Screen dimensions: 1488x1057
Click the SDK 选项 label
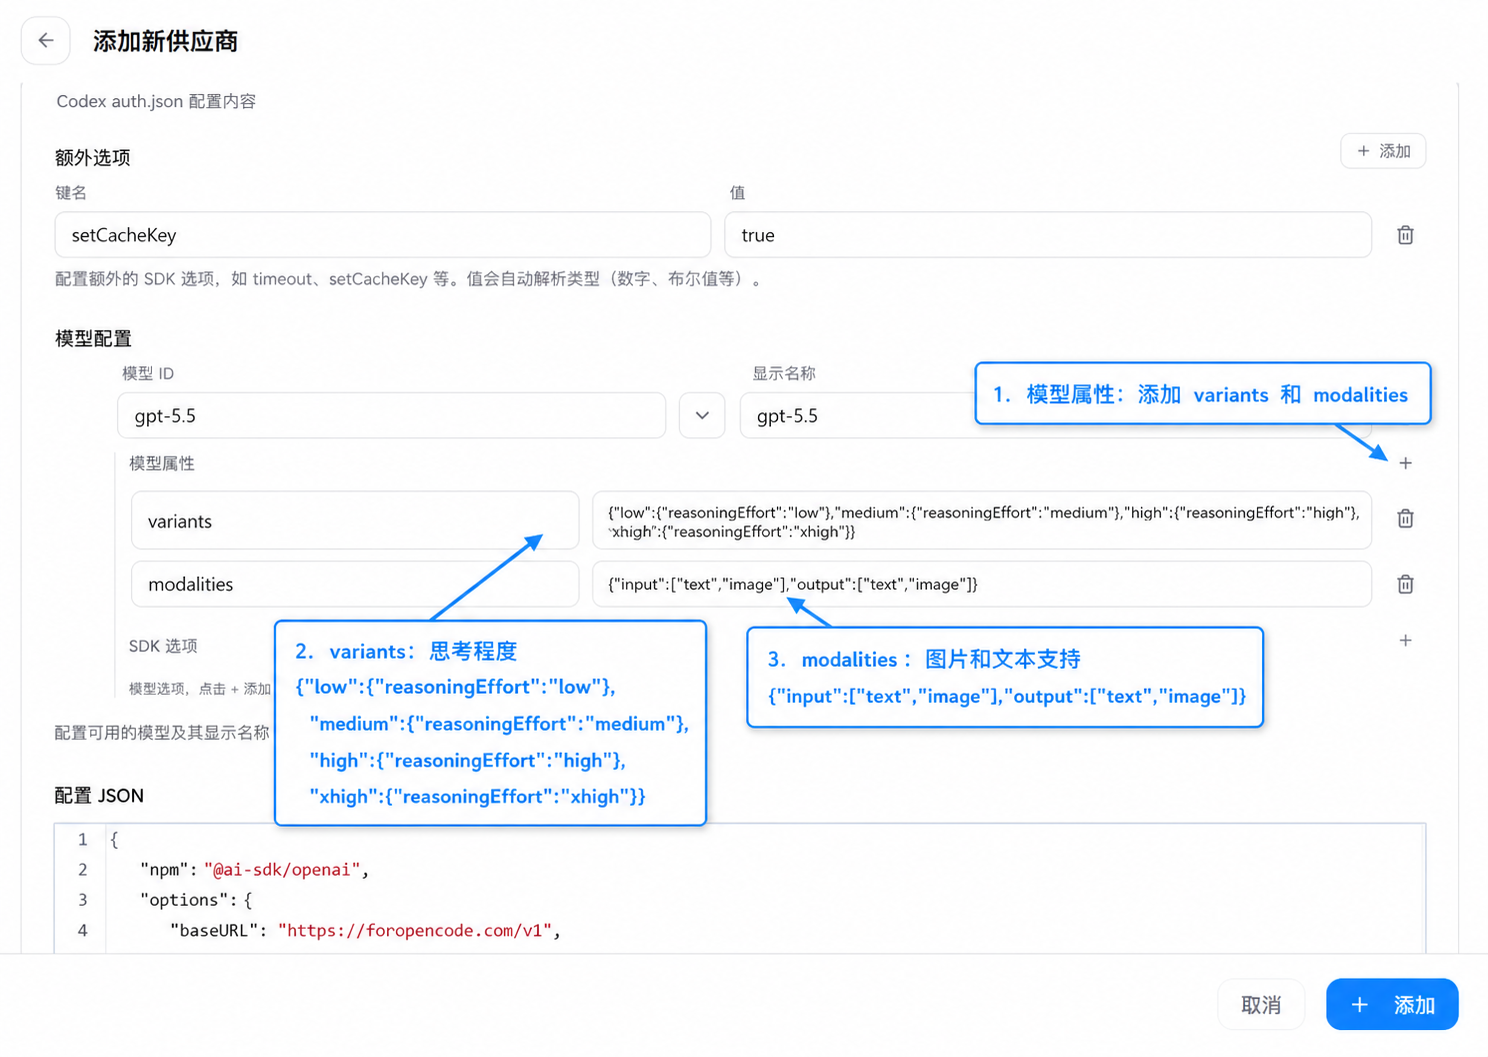pos(163,646)
